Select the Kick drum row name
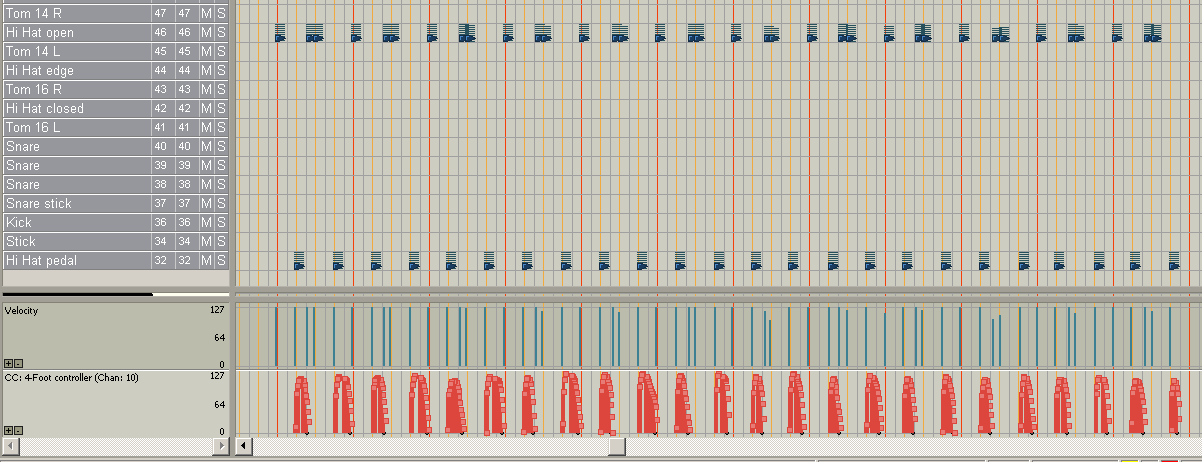Screen dimensions: 1202x462 pos(75,222)
